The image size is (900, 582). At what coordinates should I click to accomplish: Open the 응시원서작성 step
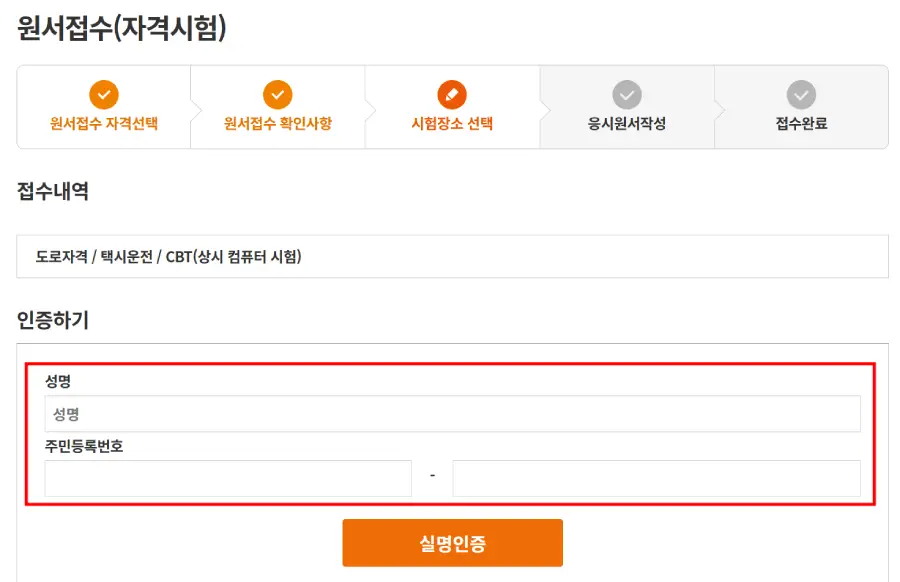pyautogui.click(x=626, y=127)
